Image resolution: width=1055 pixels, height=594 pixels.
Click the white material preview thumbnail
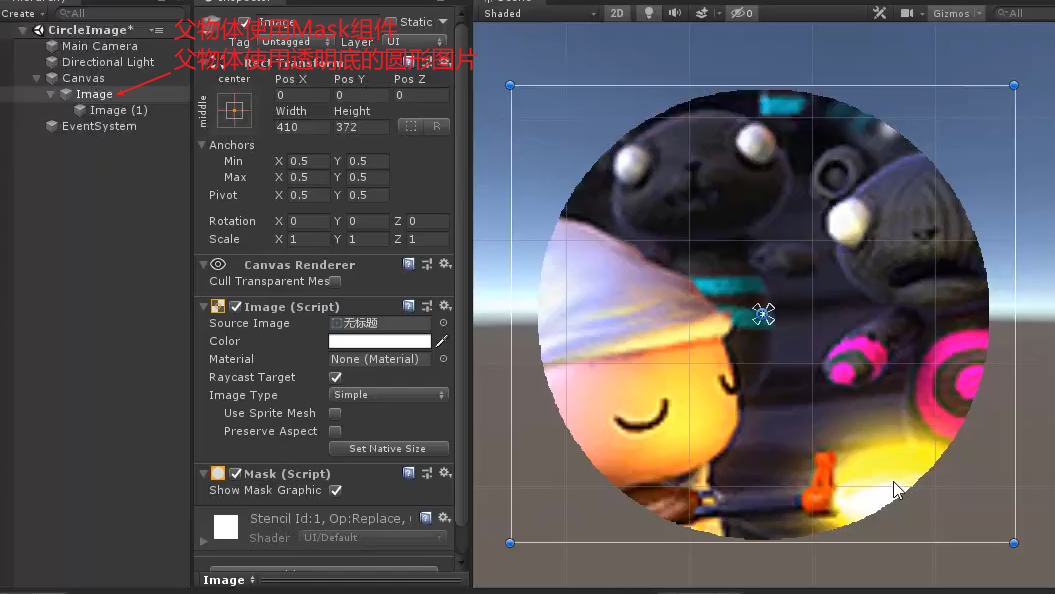pyautogui.click(x=225, y=527)
